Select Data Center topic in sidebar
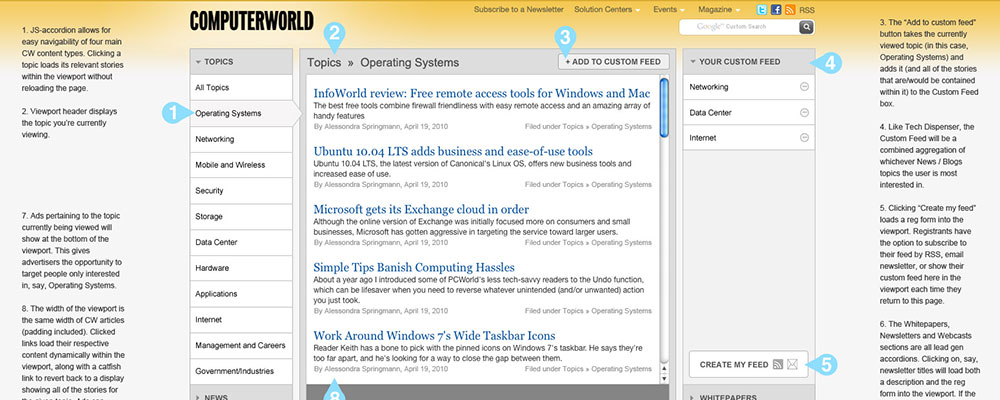Image resolution: width=1000 pixels, height=400 pixels. point(241,242)
